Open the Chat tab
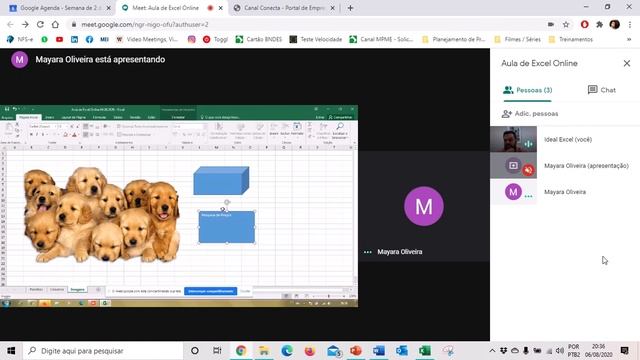640x360 pixels. point(602,90)
